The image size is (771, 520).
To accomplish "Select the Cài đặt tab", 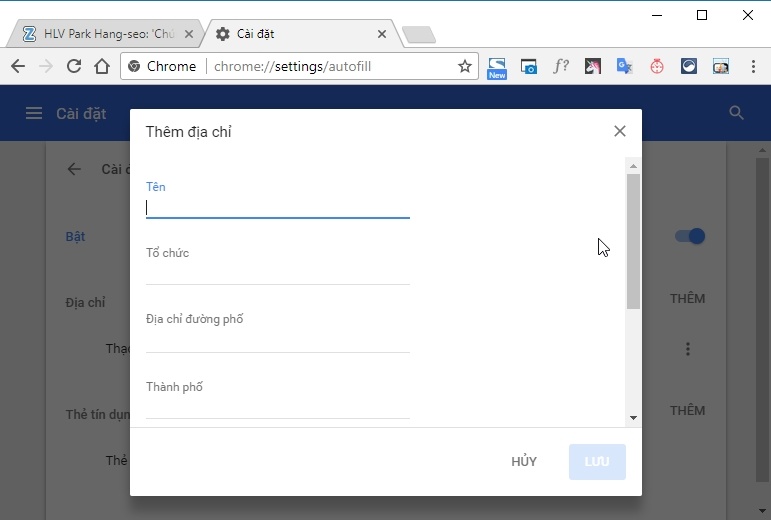I will pyautogui.click(x=300, y=34).
